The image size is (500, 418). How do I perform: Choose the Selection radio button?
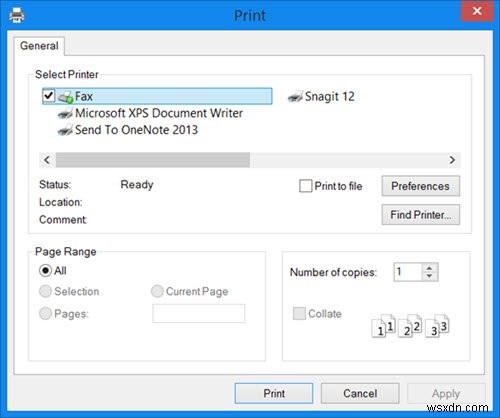[45, 291]
